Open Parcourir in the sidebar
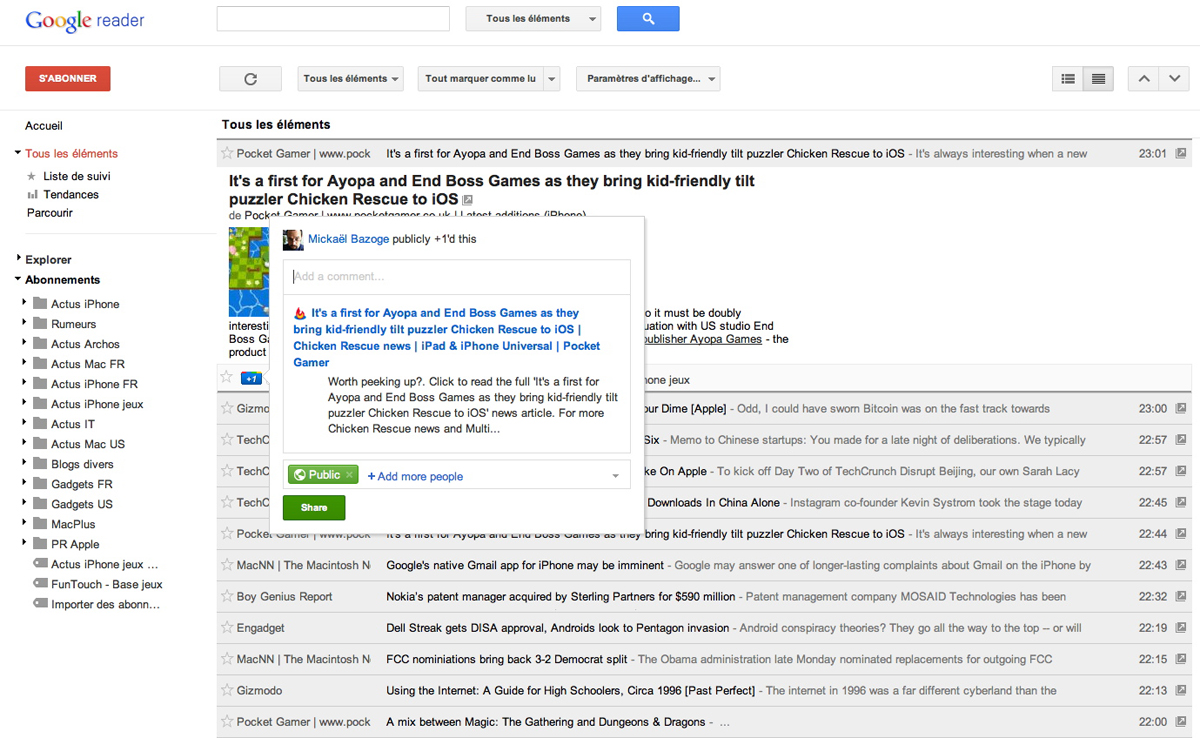Screen dimensions: 1200x738 50,212
